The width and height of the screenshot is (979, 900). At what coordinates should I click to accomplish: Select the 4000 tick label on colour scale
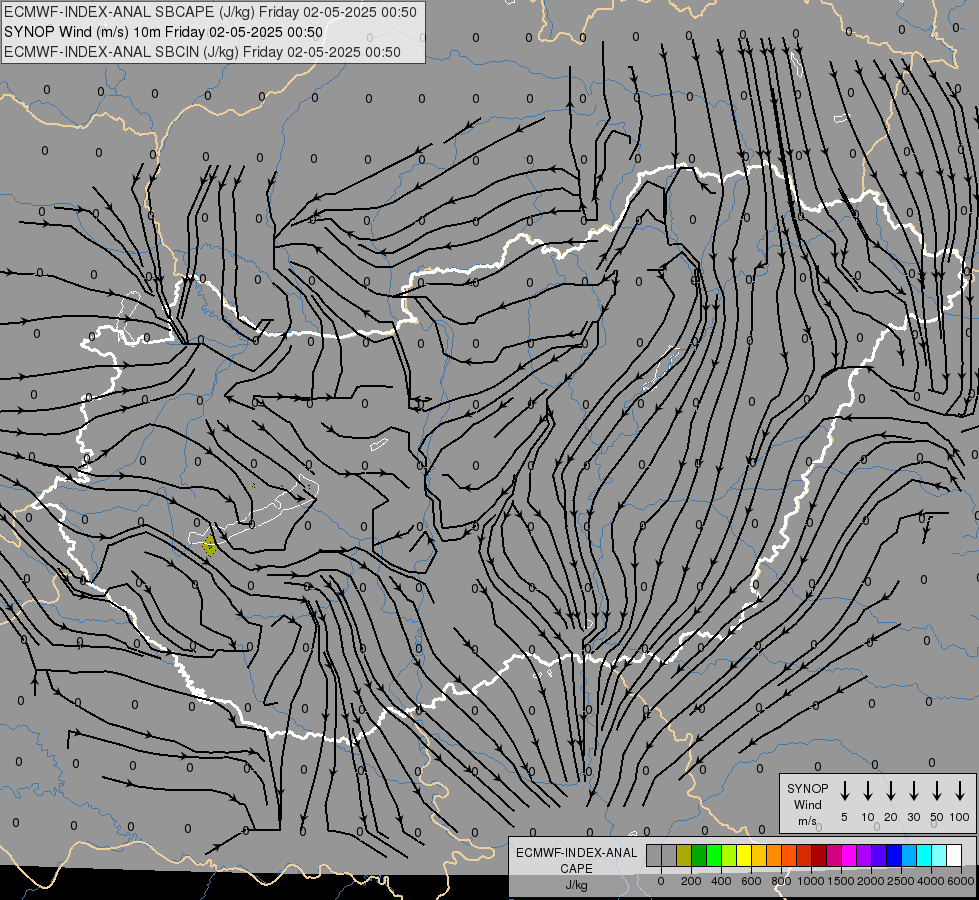(x=931, y=881)
